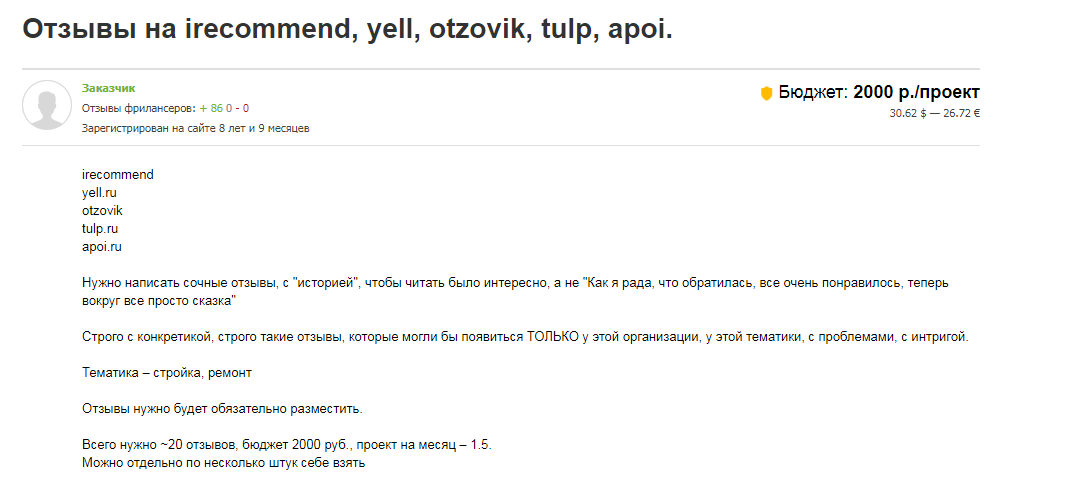Click the Зарегистрирован на сайте registration text
The width and height of the screenshot is (1090, 480).
point(195,128)
